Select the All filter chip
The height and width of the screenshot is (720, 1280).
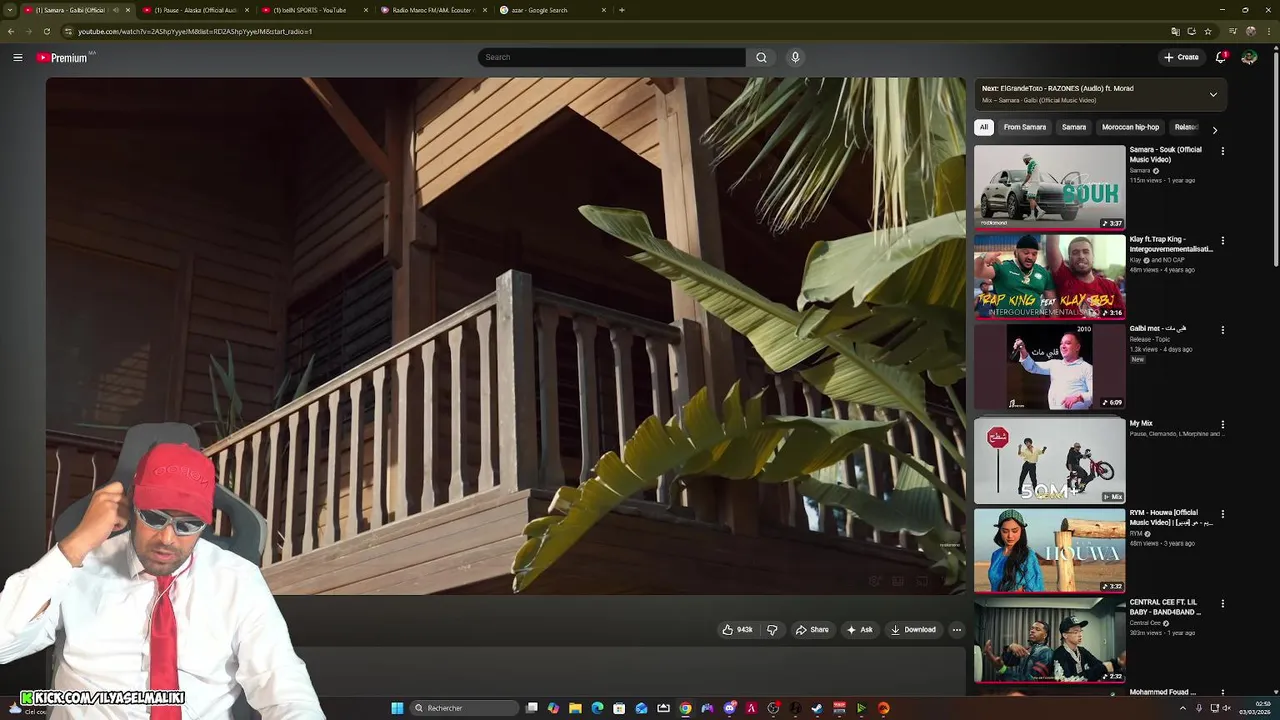pyautogui.click(x=984, y=127)
